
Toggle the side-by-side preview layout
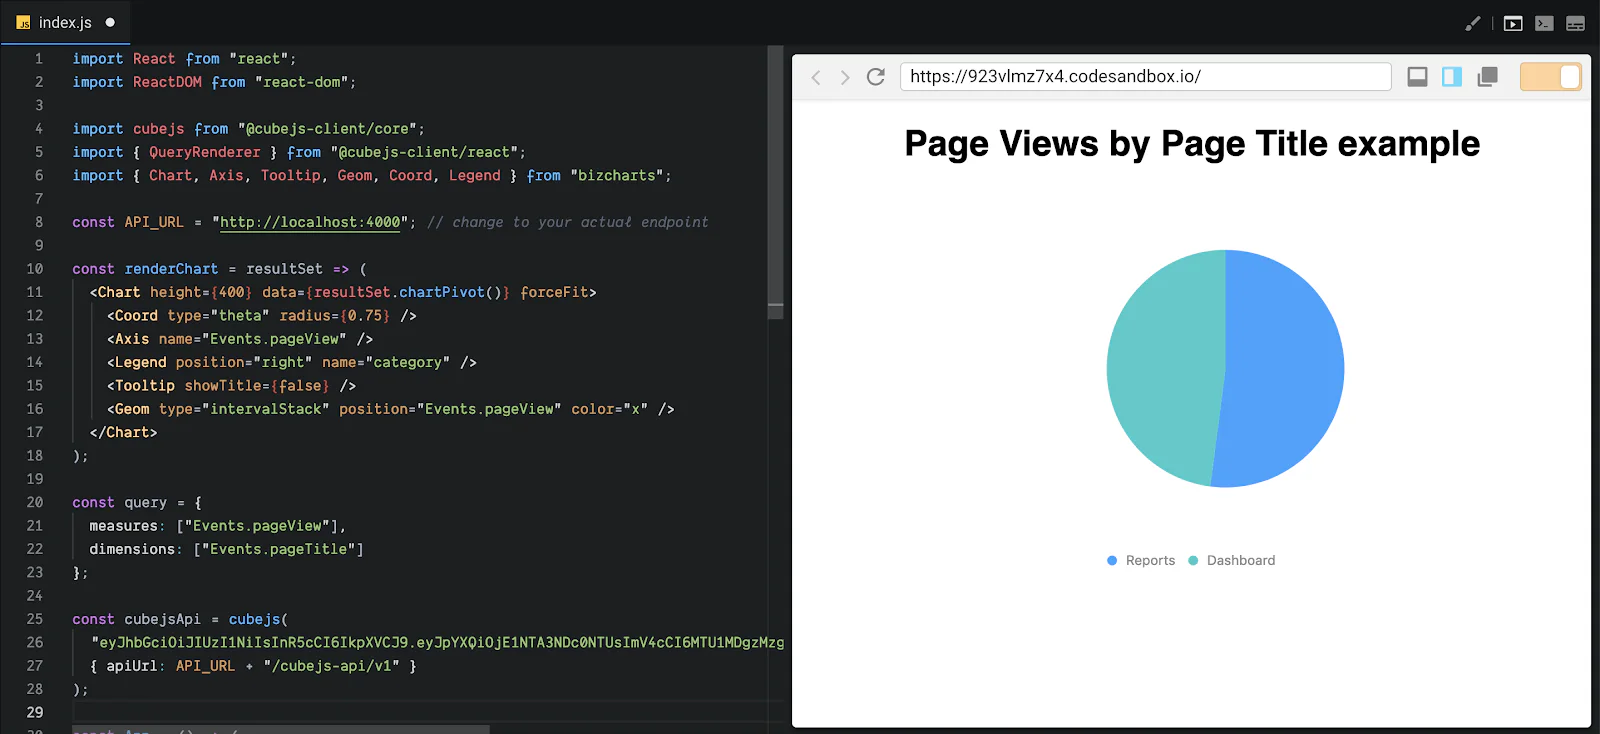(x=1452, y=77)
